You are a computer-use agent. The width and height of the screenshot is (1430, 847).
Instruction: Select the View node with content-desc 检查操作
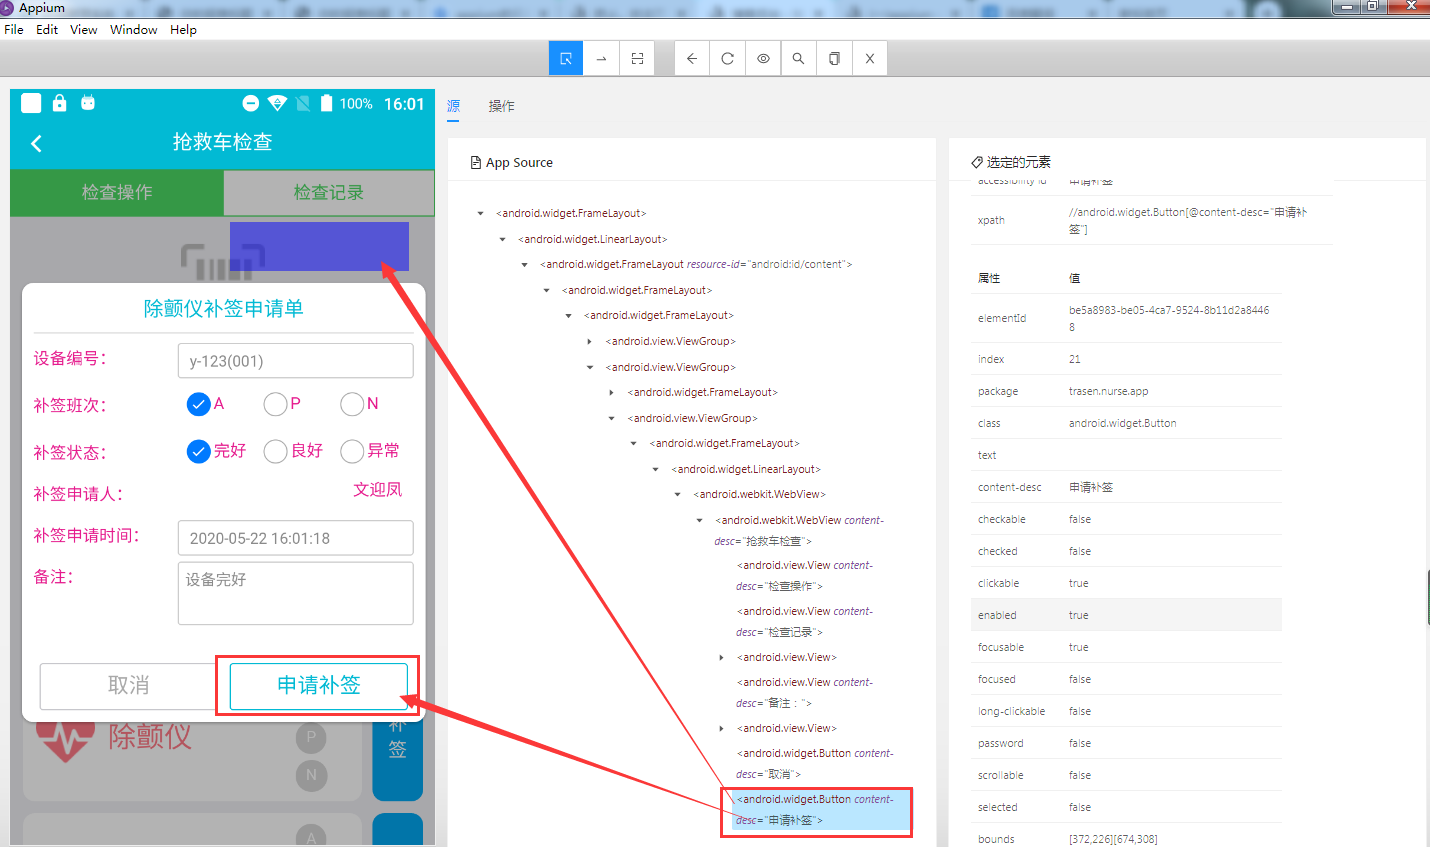805,576
